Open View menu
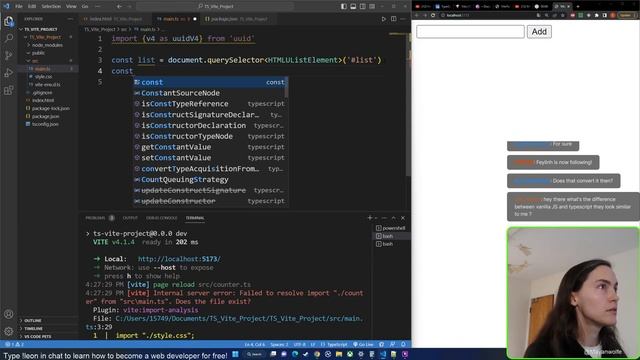 [x=71, y=7]
